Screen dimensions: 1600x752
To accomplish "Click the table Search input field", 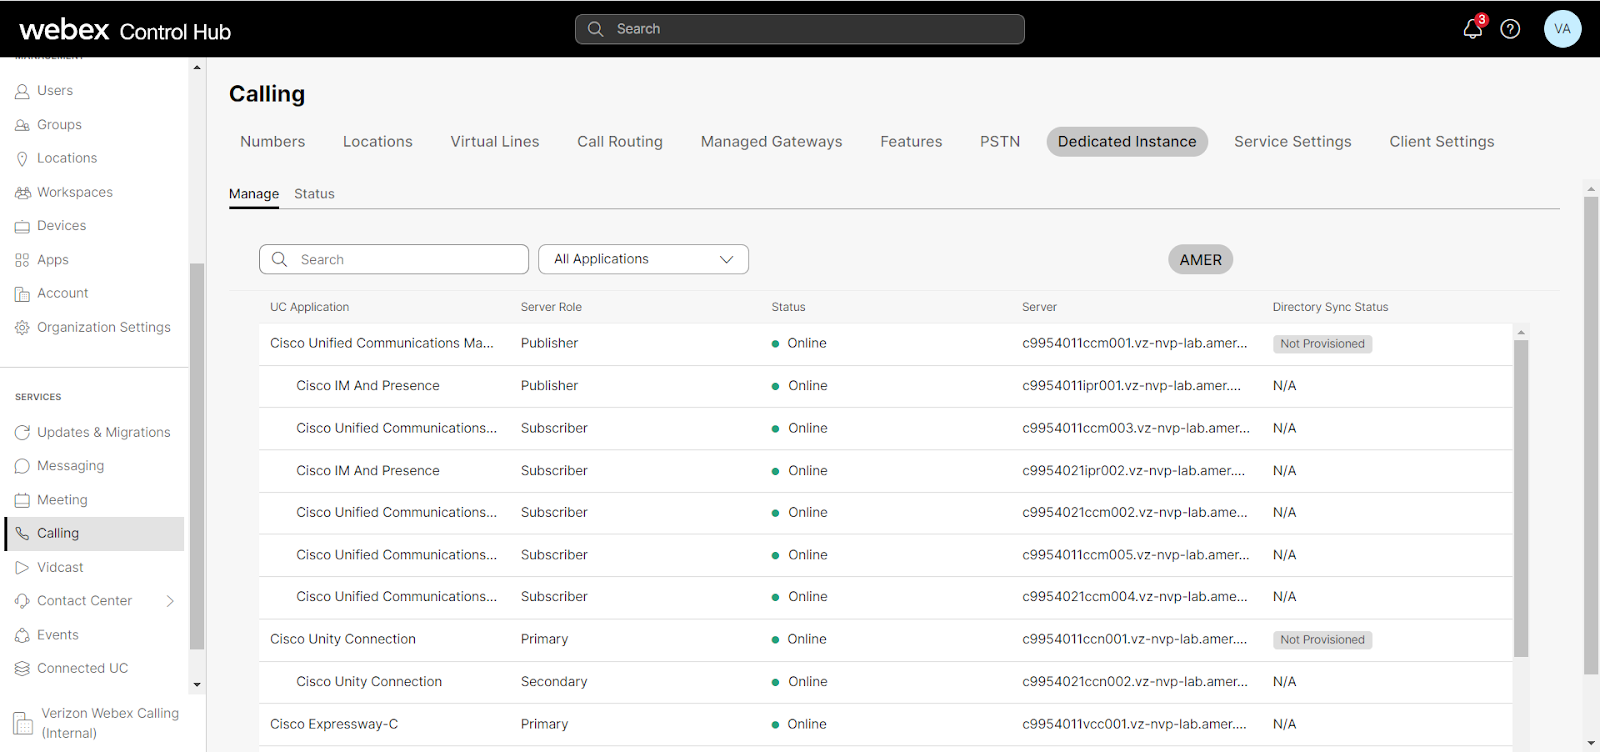I will (394, 259).
